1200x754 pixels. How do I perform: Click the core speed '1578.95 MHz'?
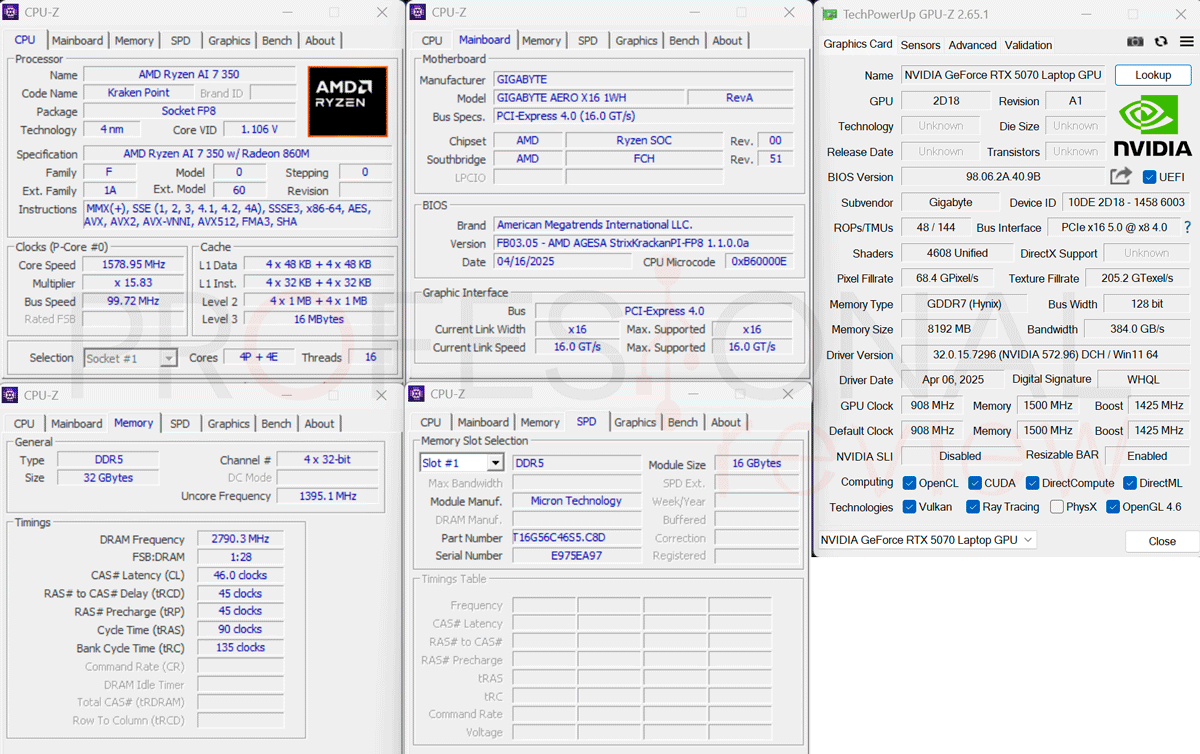point(133,265)
